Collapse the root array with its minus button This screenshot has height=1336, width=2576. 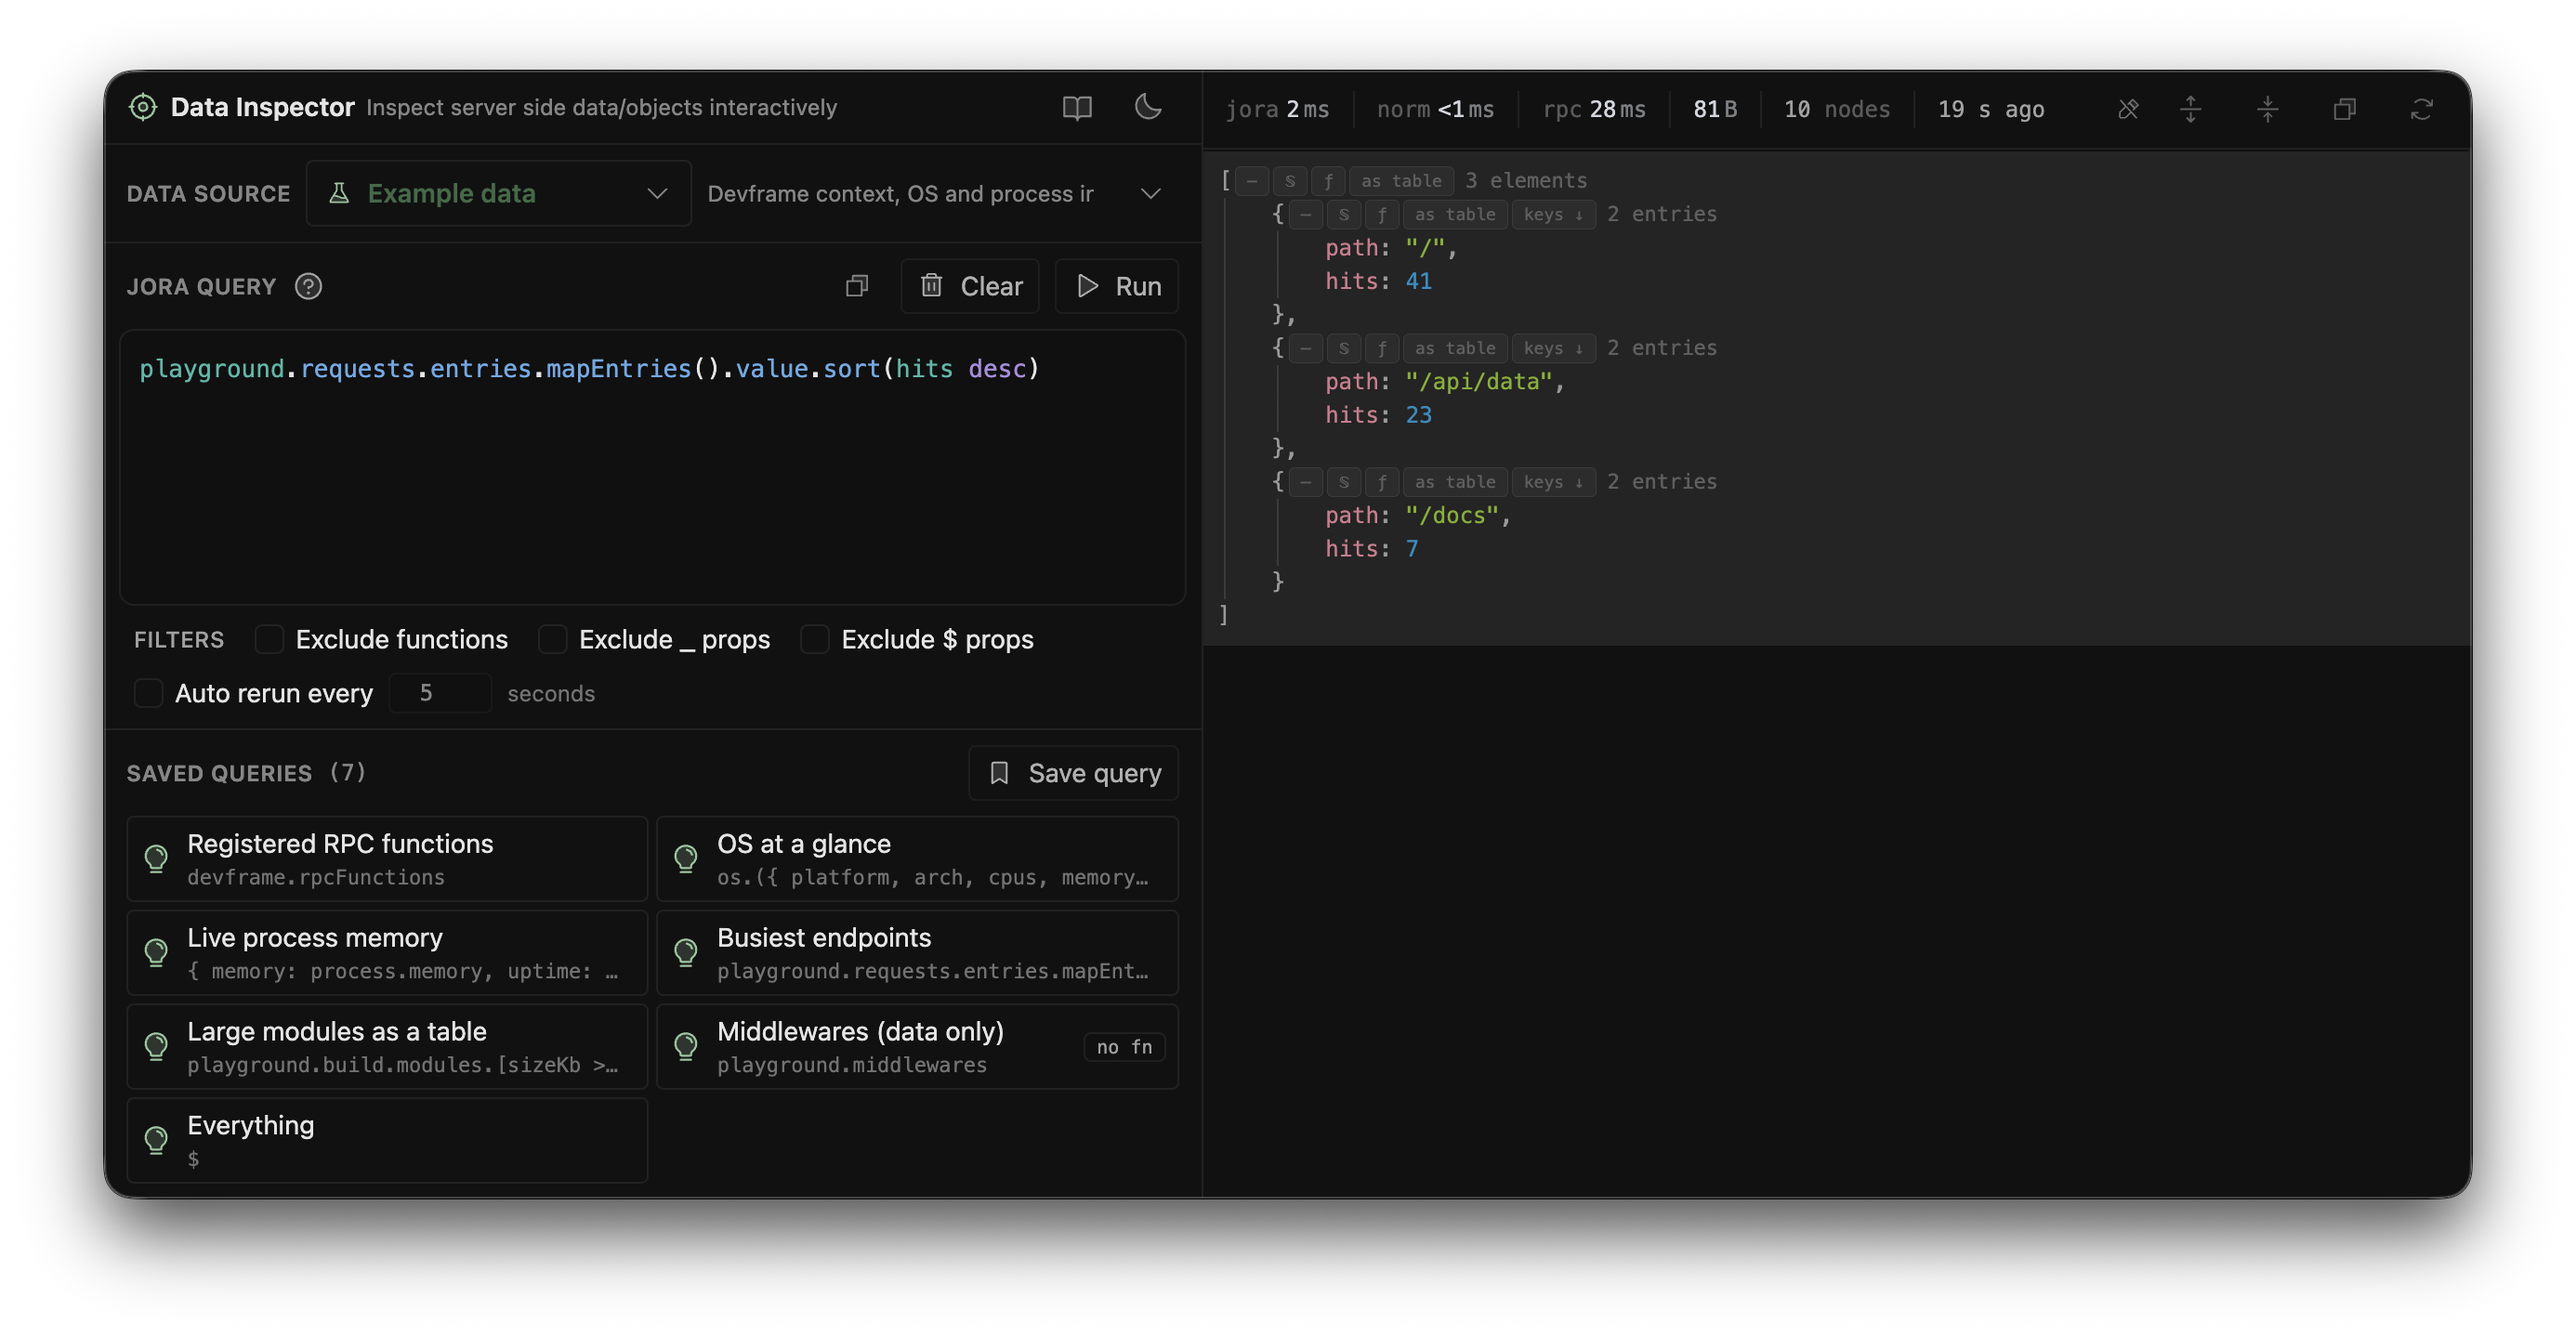(x=1252, y=181)
